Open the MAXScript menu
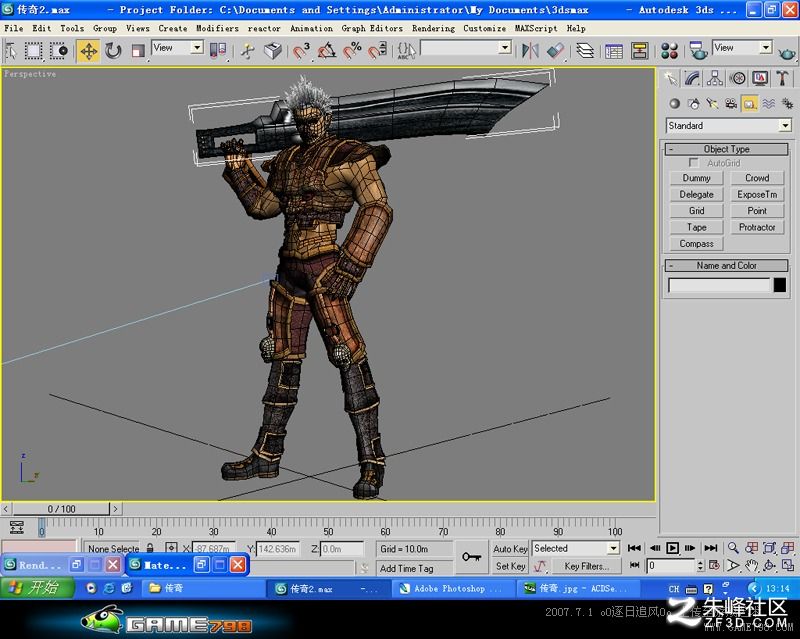Screen dimensions: 800x639 pos(536,28)
